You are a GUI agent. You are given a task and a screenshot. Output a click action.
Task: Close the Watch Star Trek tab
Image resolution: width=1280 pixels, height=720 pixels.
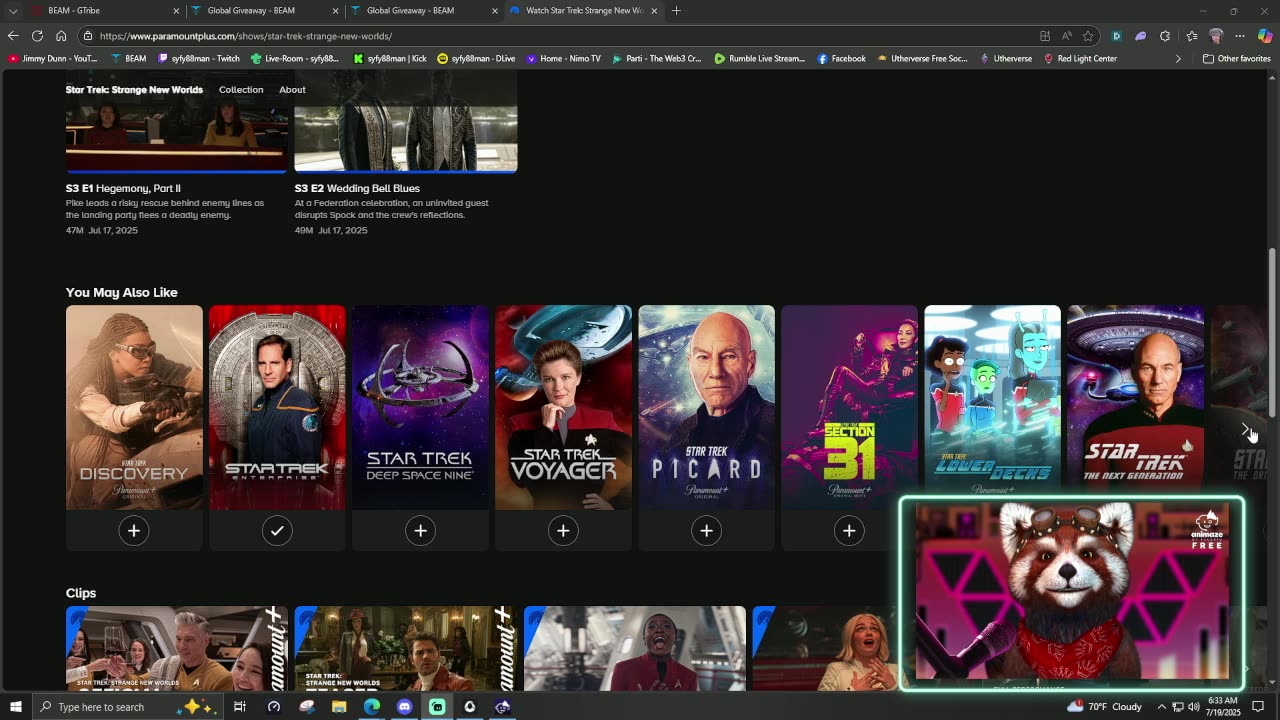tap(655, 11)
